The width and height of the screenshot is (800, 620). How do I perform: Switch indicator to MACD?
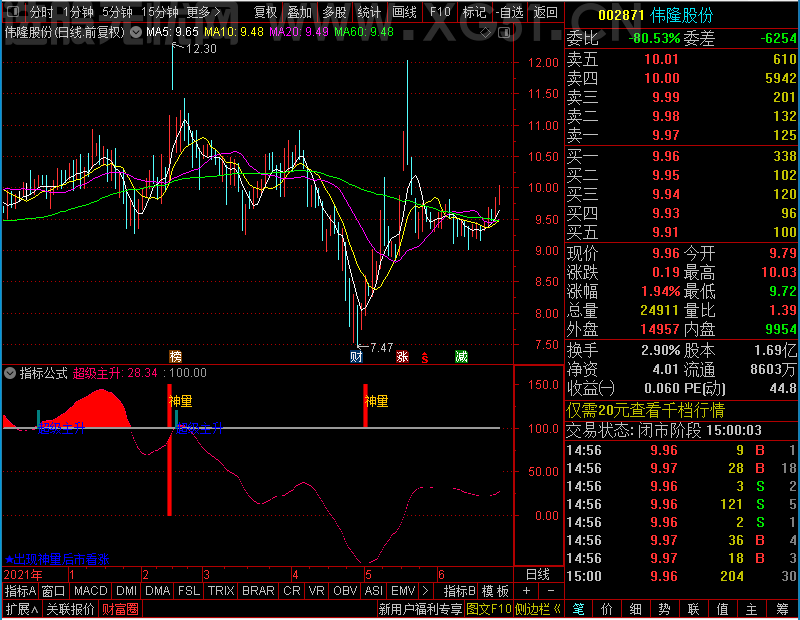coord(91,591)
